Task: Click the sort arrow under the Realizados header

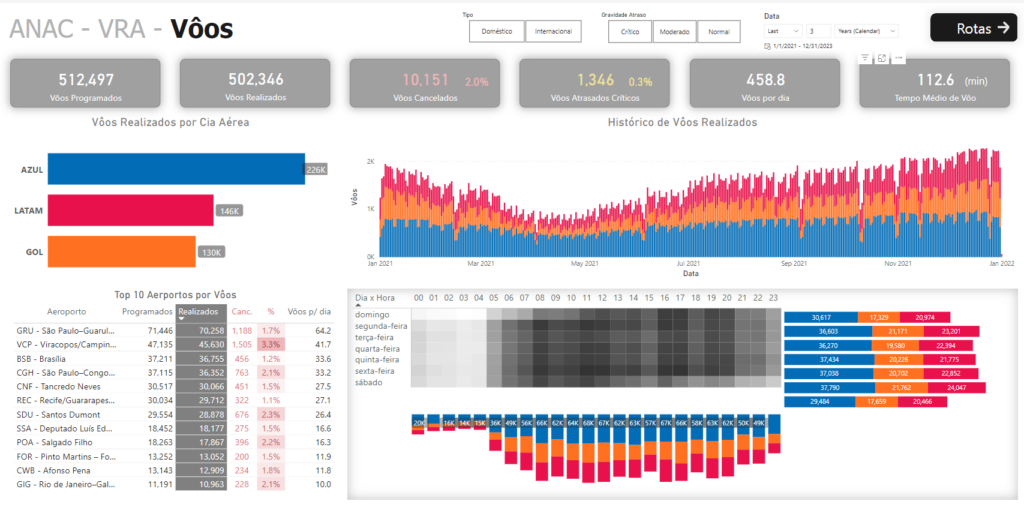Action: click(182, 319)
